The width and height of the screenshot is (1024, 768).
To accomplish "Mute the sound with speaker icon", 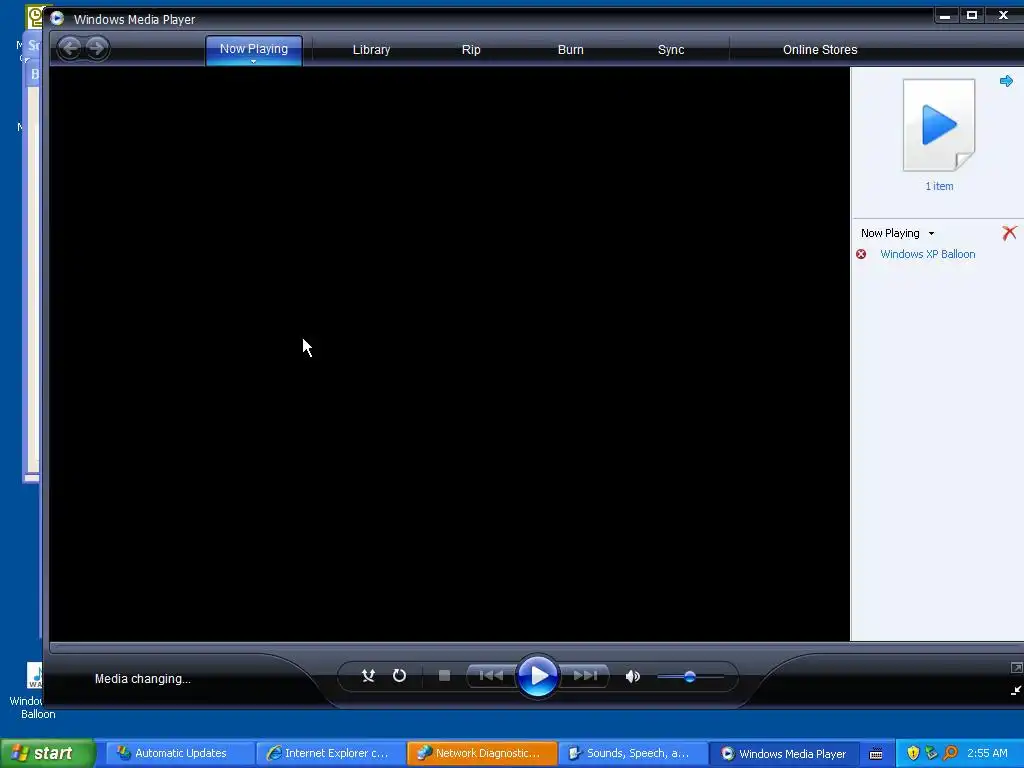I will [x=632, y=677].
